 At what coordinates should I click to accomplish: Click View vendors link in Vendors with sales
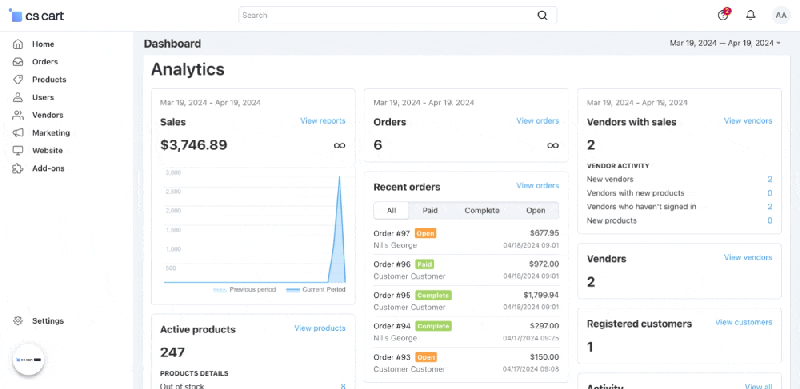(x=748, y=121)
